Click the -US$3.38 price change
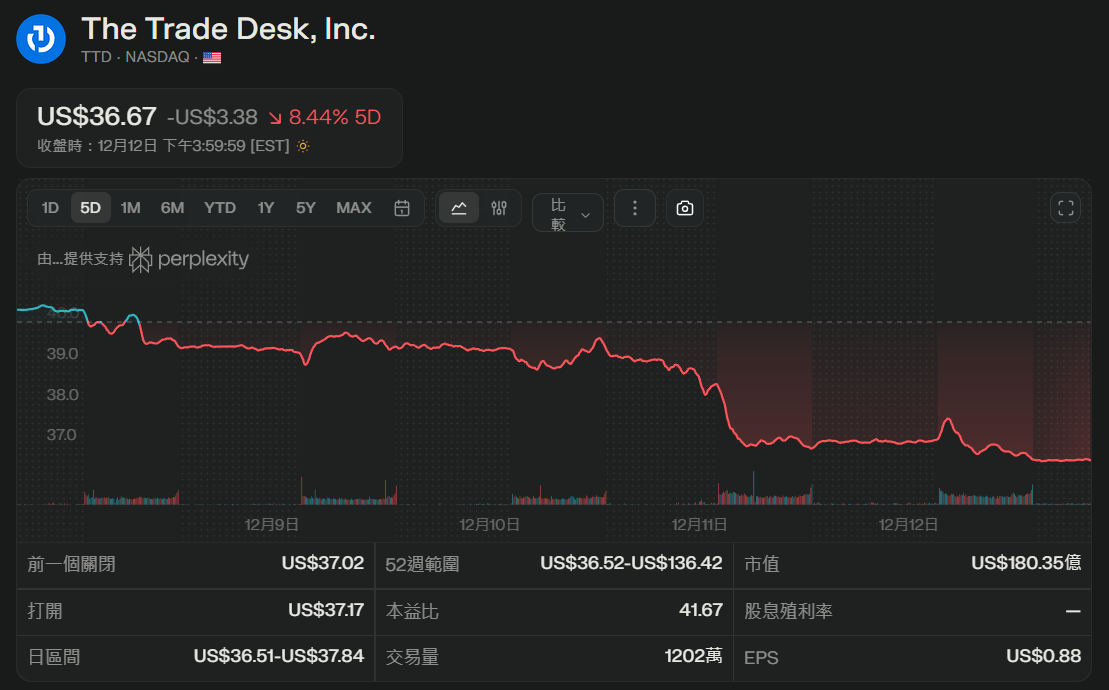 click(x=211, y=117)
